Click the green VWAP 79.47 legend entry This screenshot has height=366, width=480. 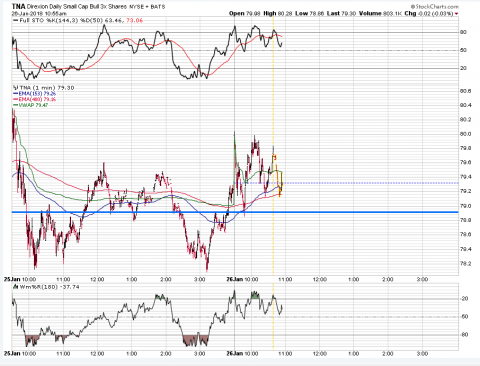click(31, 105)
